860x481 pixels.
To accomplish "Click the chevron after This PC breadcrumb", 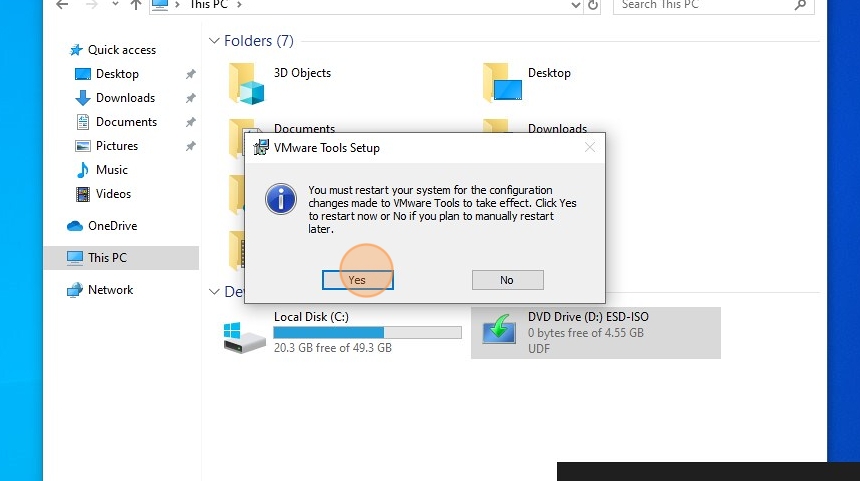I will [239, 5].
